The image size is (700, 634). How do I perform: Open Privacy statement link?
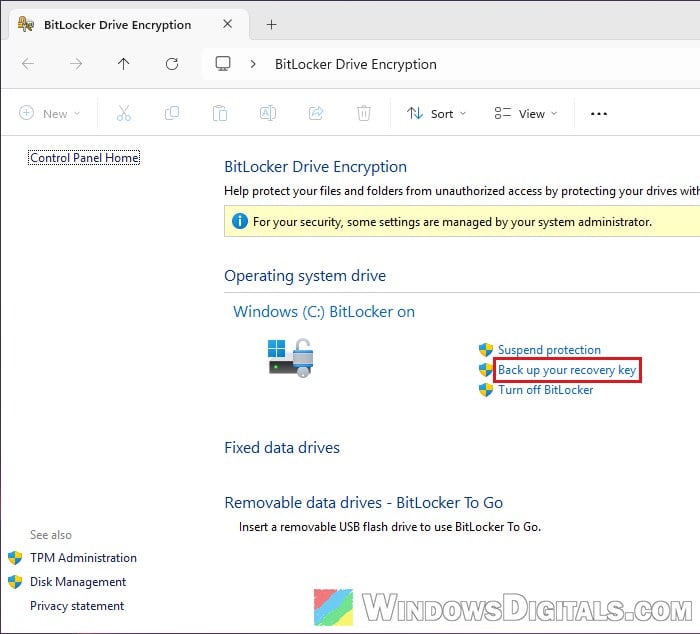(77, 606)
